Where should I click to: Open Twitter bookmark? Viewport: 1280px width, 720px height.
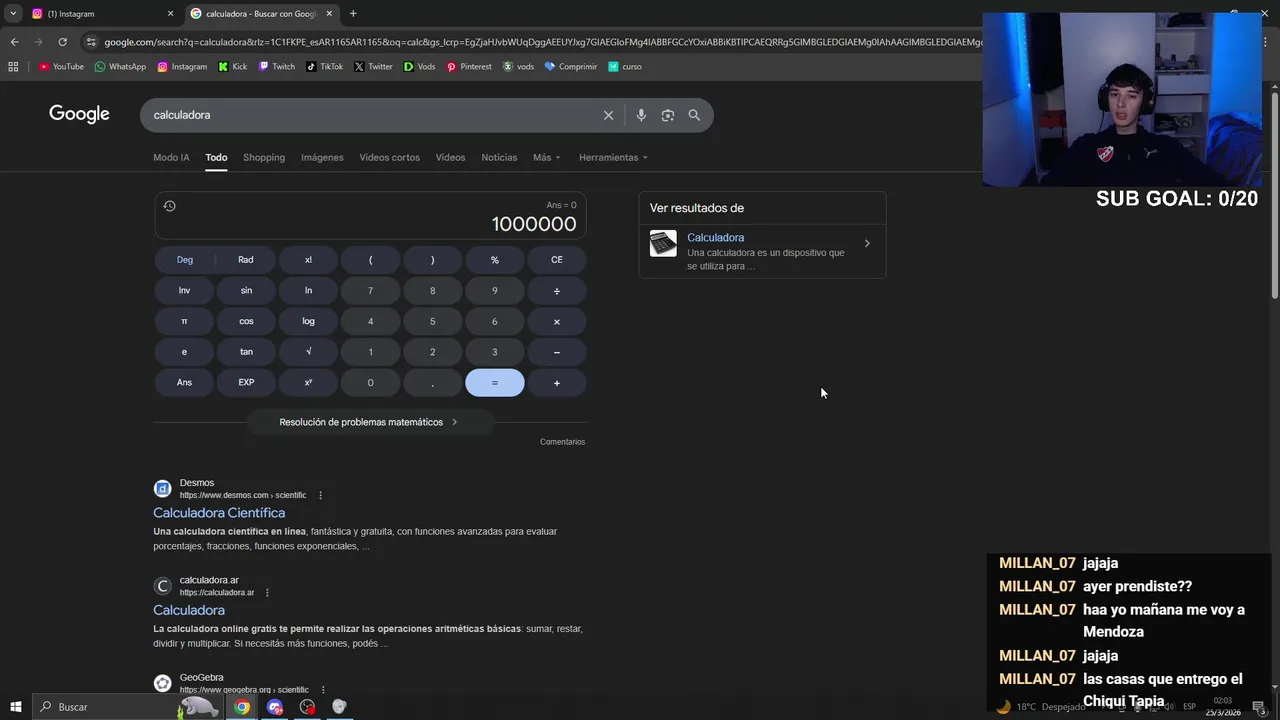coord(373,67)
